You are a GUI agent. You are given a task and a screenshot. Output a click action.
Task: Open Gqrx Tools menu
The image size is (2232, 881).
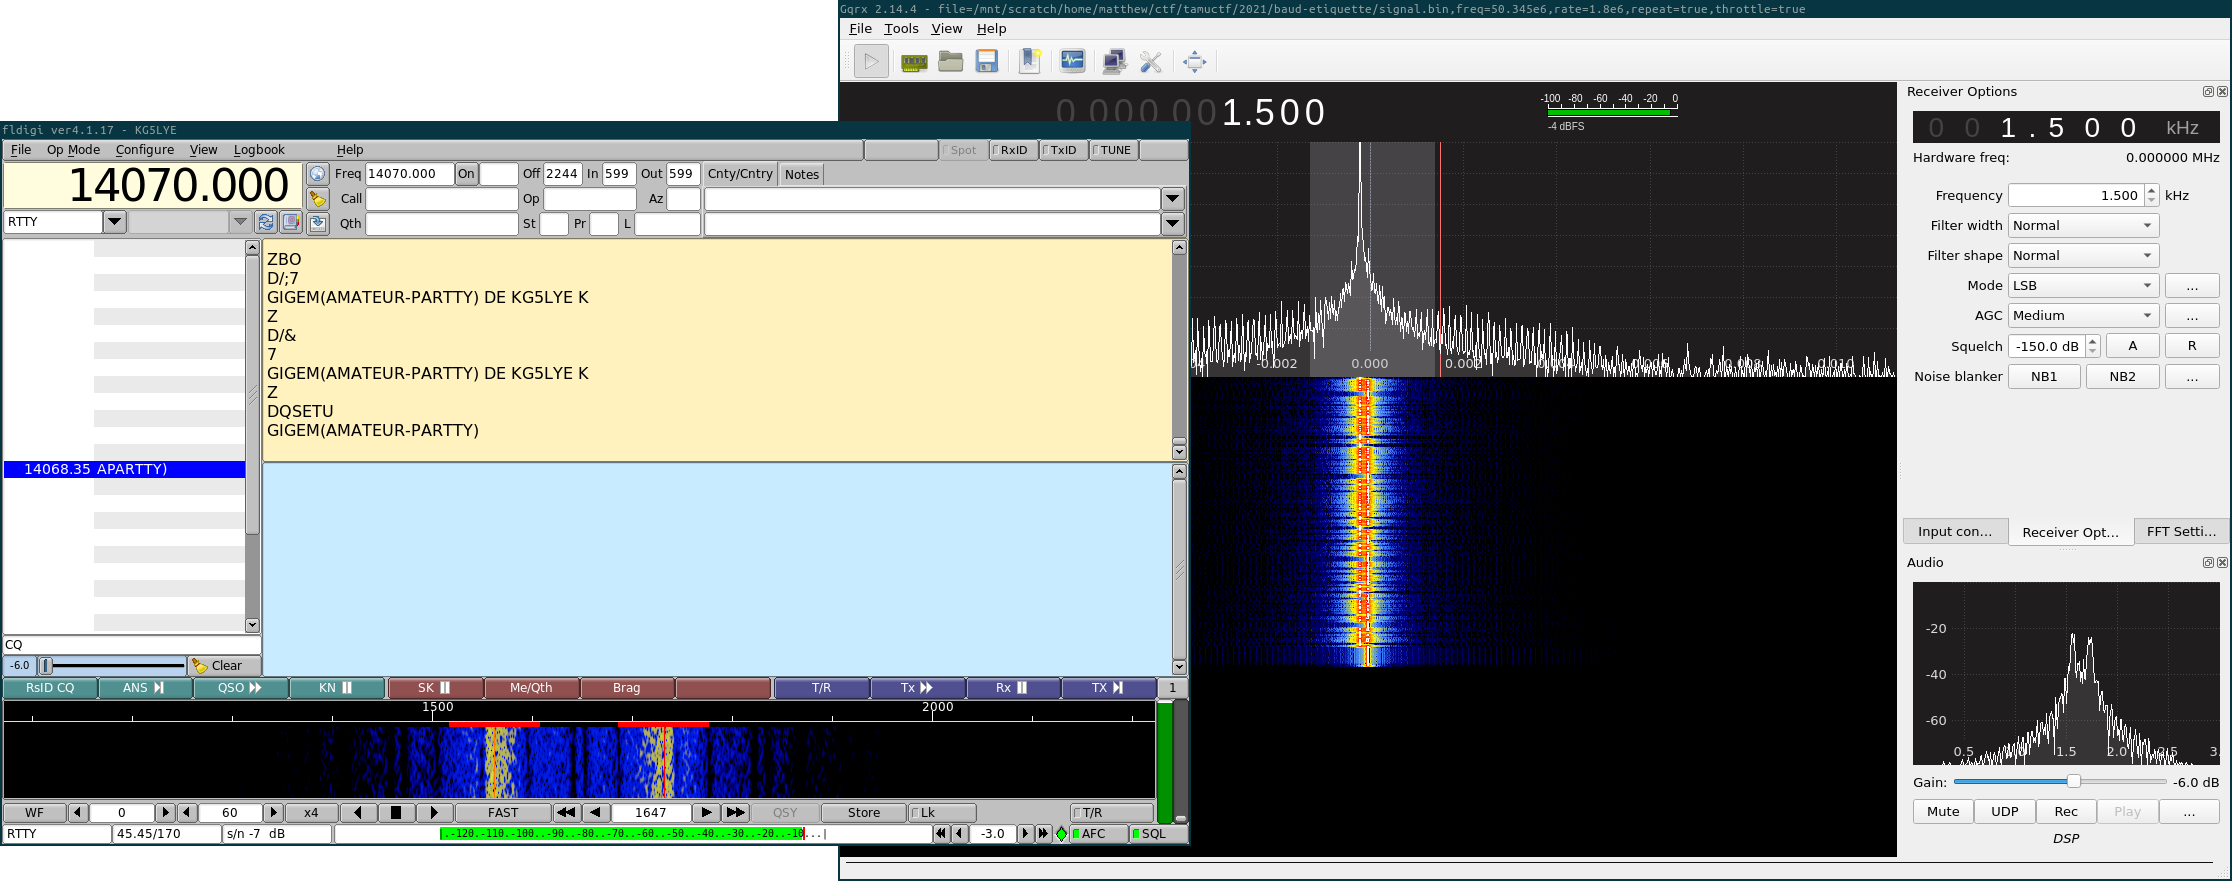pyautogui.click(x=901, y=29)
